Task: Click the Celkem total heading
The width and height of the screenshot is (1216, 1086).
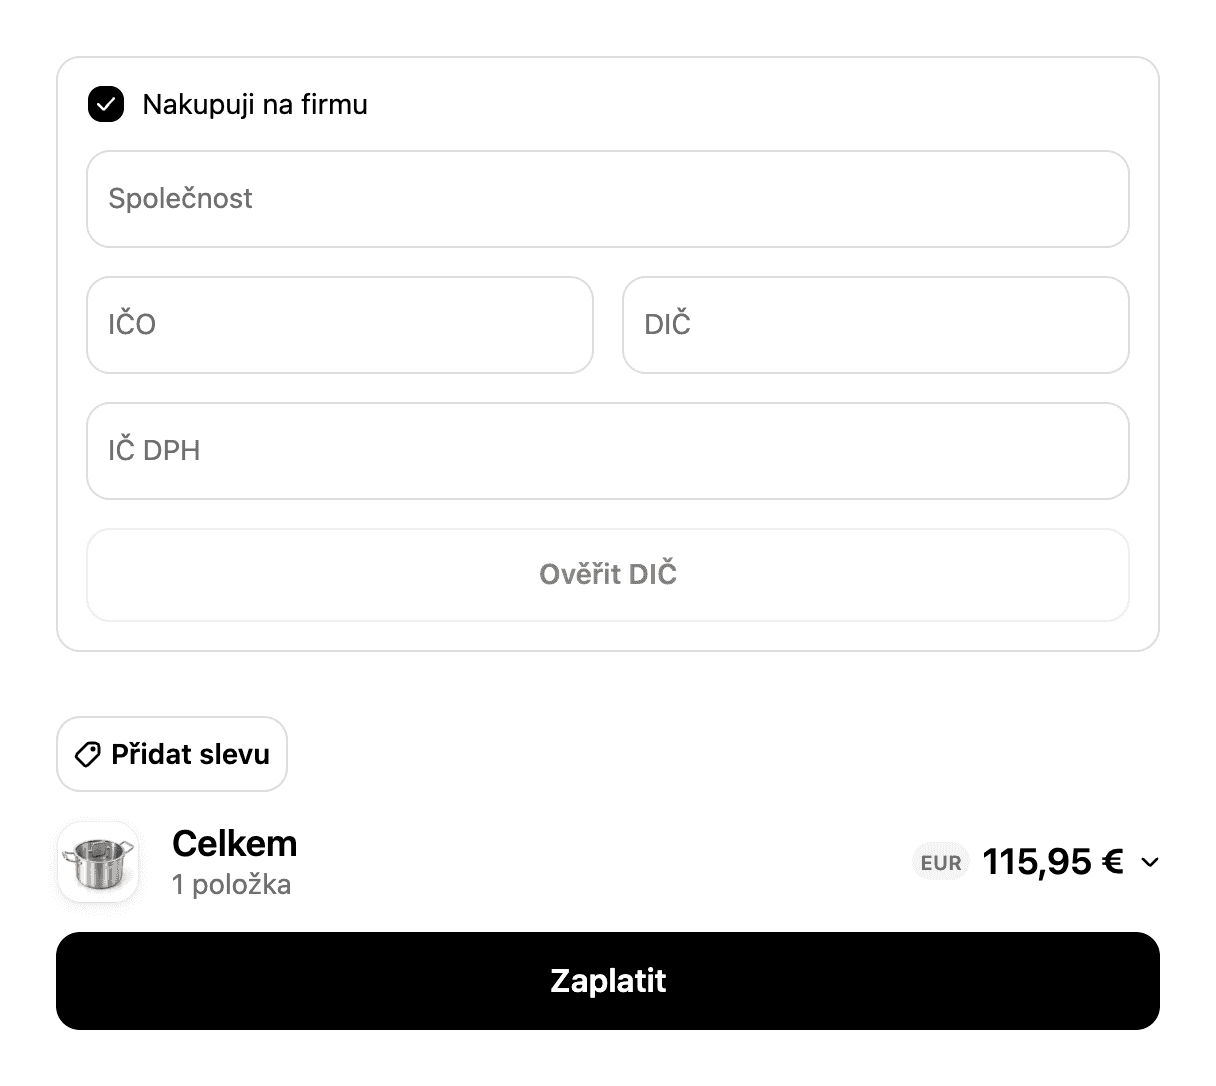Action: pos(235,844)
